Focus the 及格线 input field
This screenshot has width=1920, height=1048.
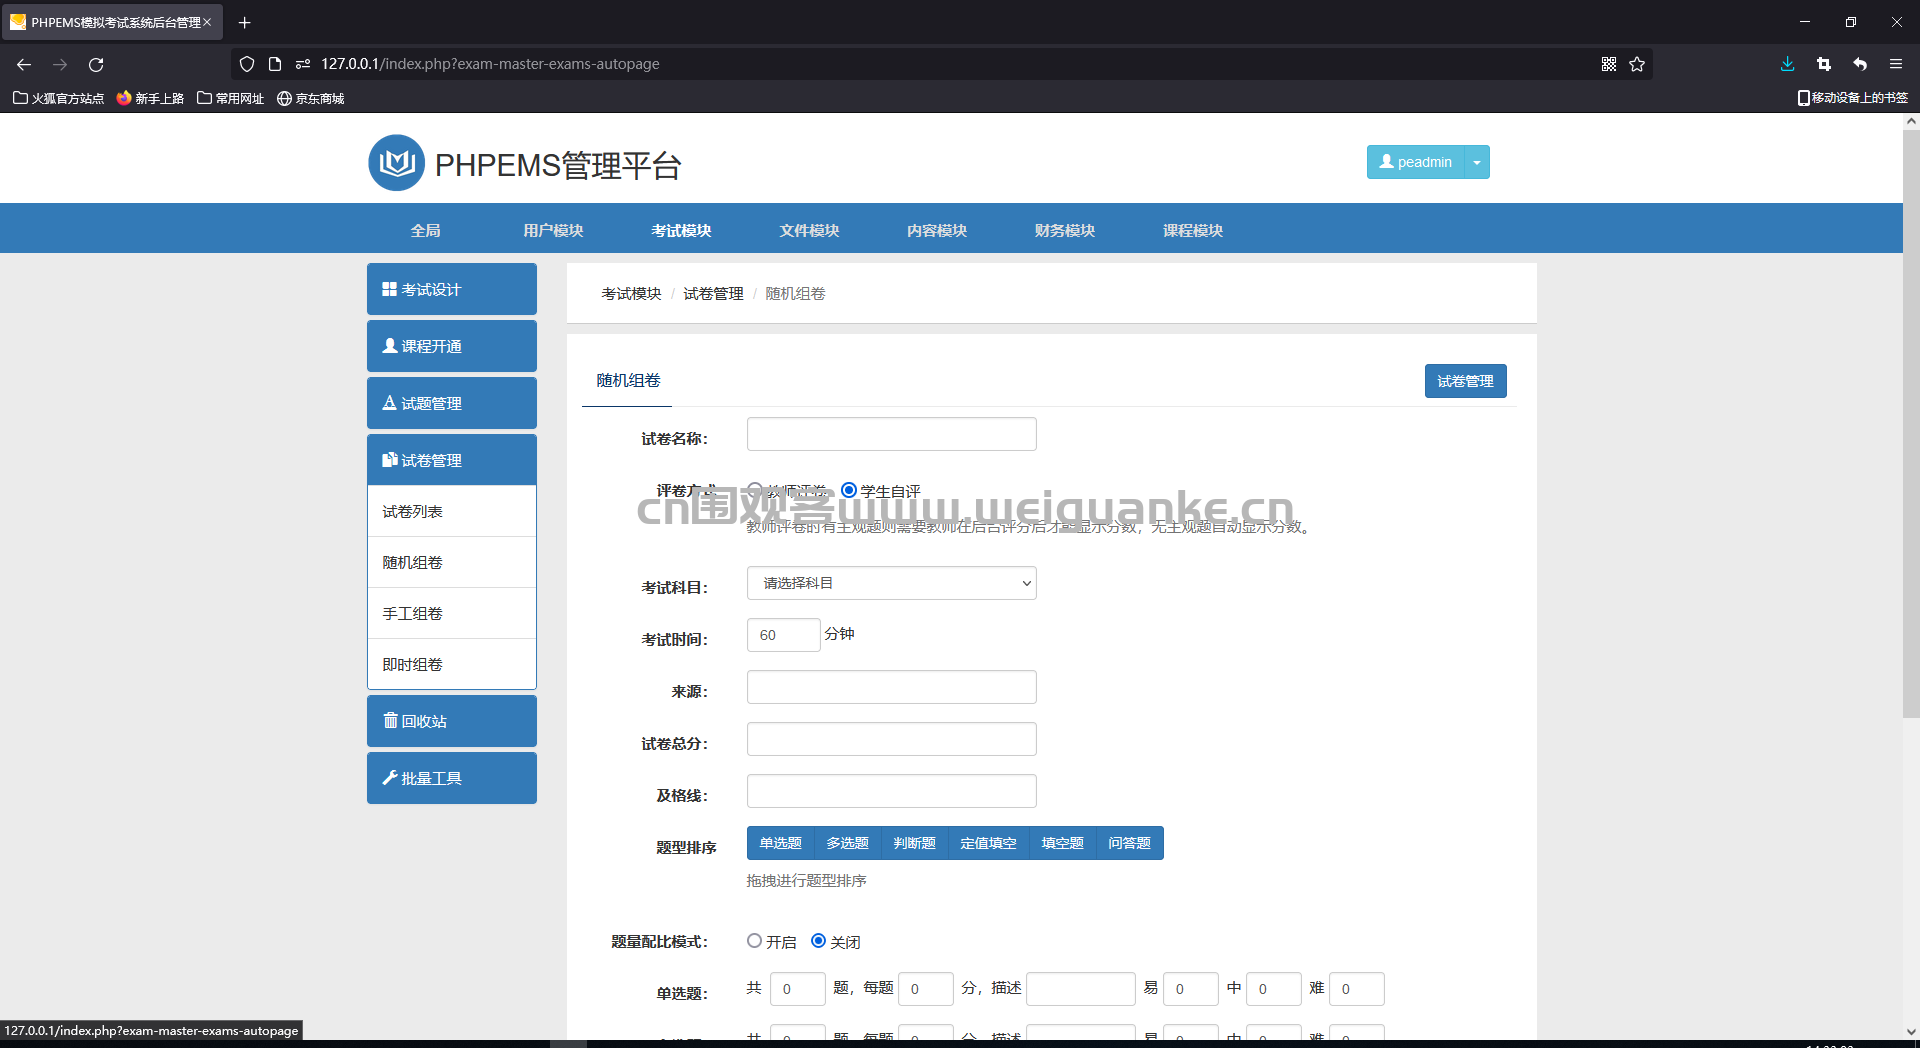(x=892, y=791)
